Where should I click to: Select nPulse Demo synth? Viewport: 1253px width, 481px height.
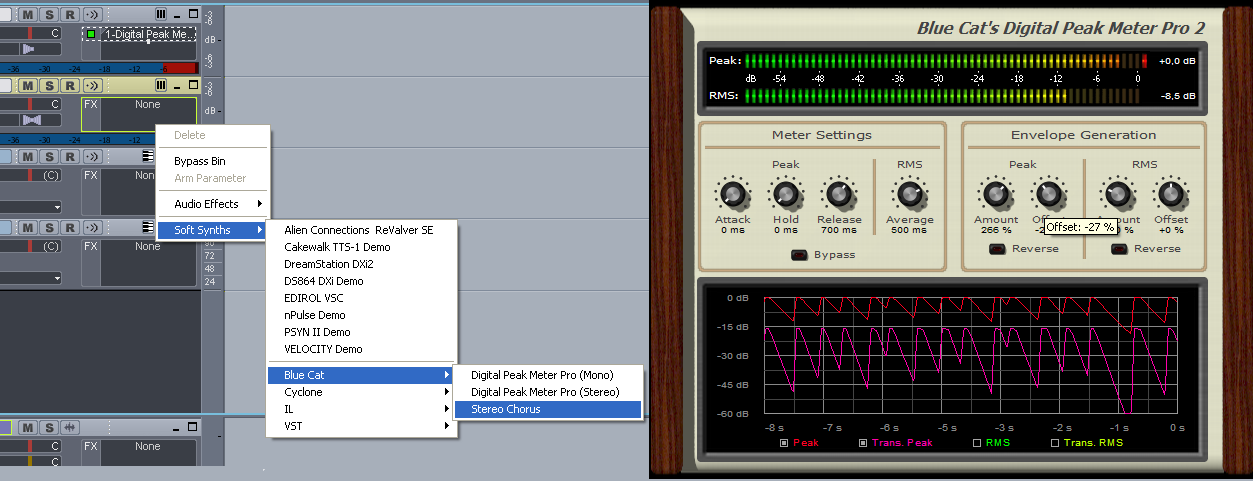360,315
